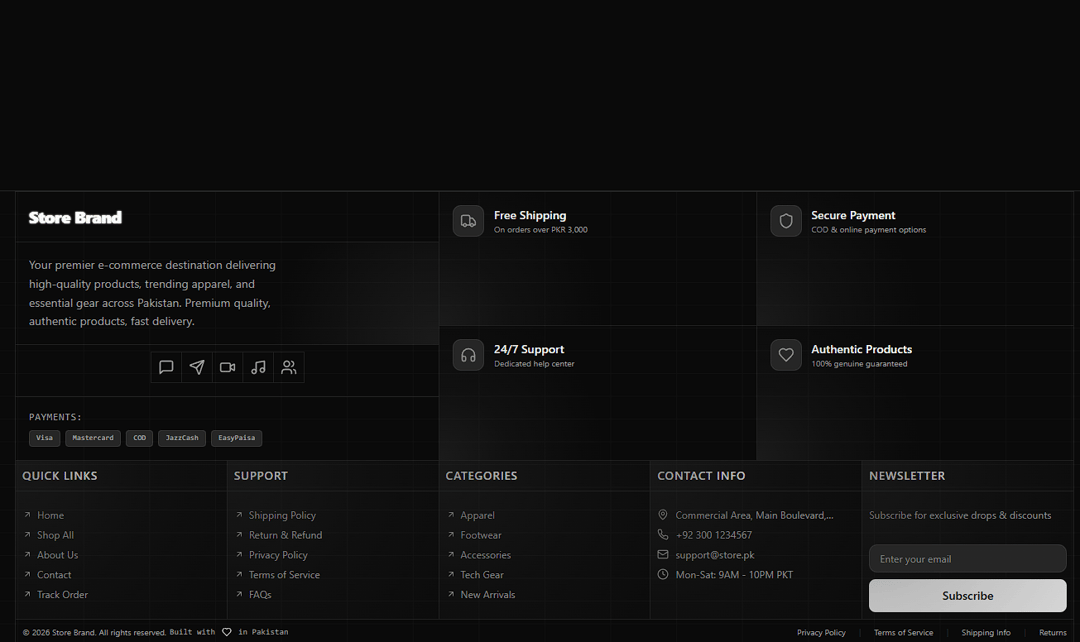
Task: Open the Shop All link
Action: click(55, 535)
